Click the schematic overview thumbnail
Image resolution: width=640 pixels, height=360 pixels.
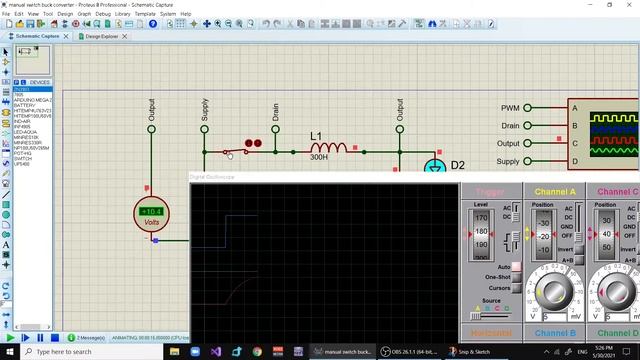[33, 60]
